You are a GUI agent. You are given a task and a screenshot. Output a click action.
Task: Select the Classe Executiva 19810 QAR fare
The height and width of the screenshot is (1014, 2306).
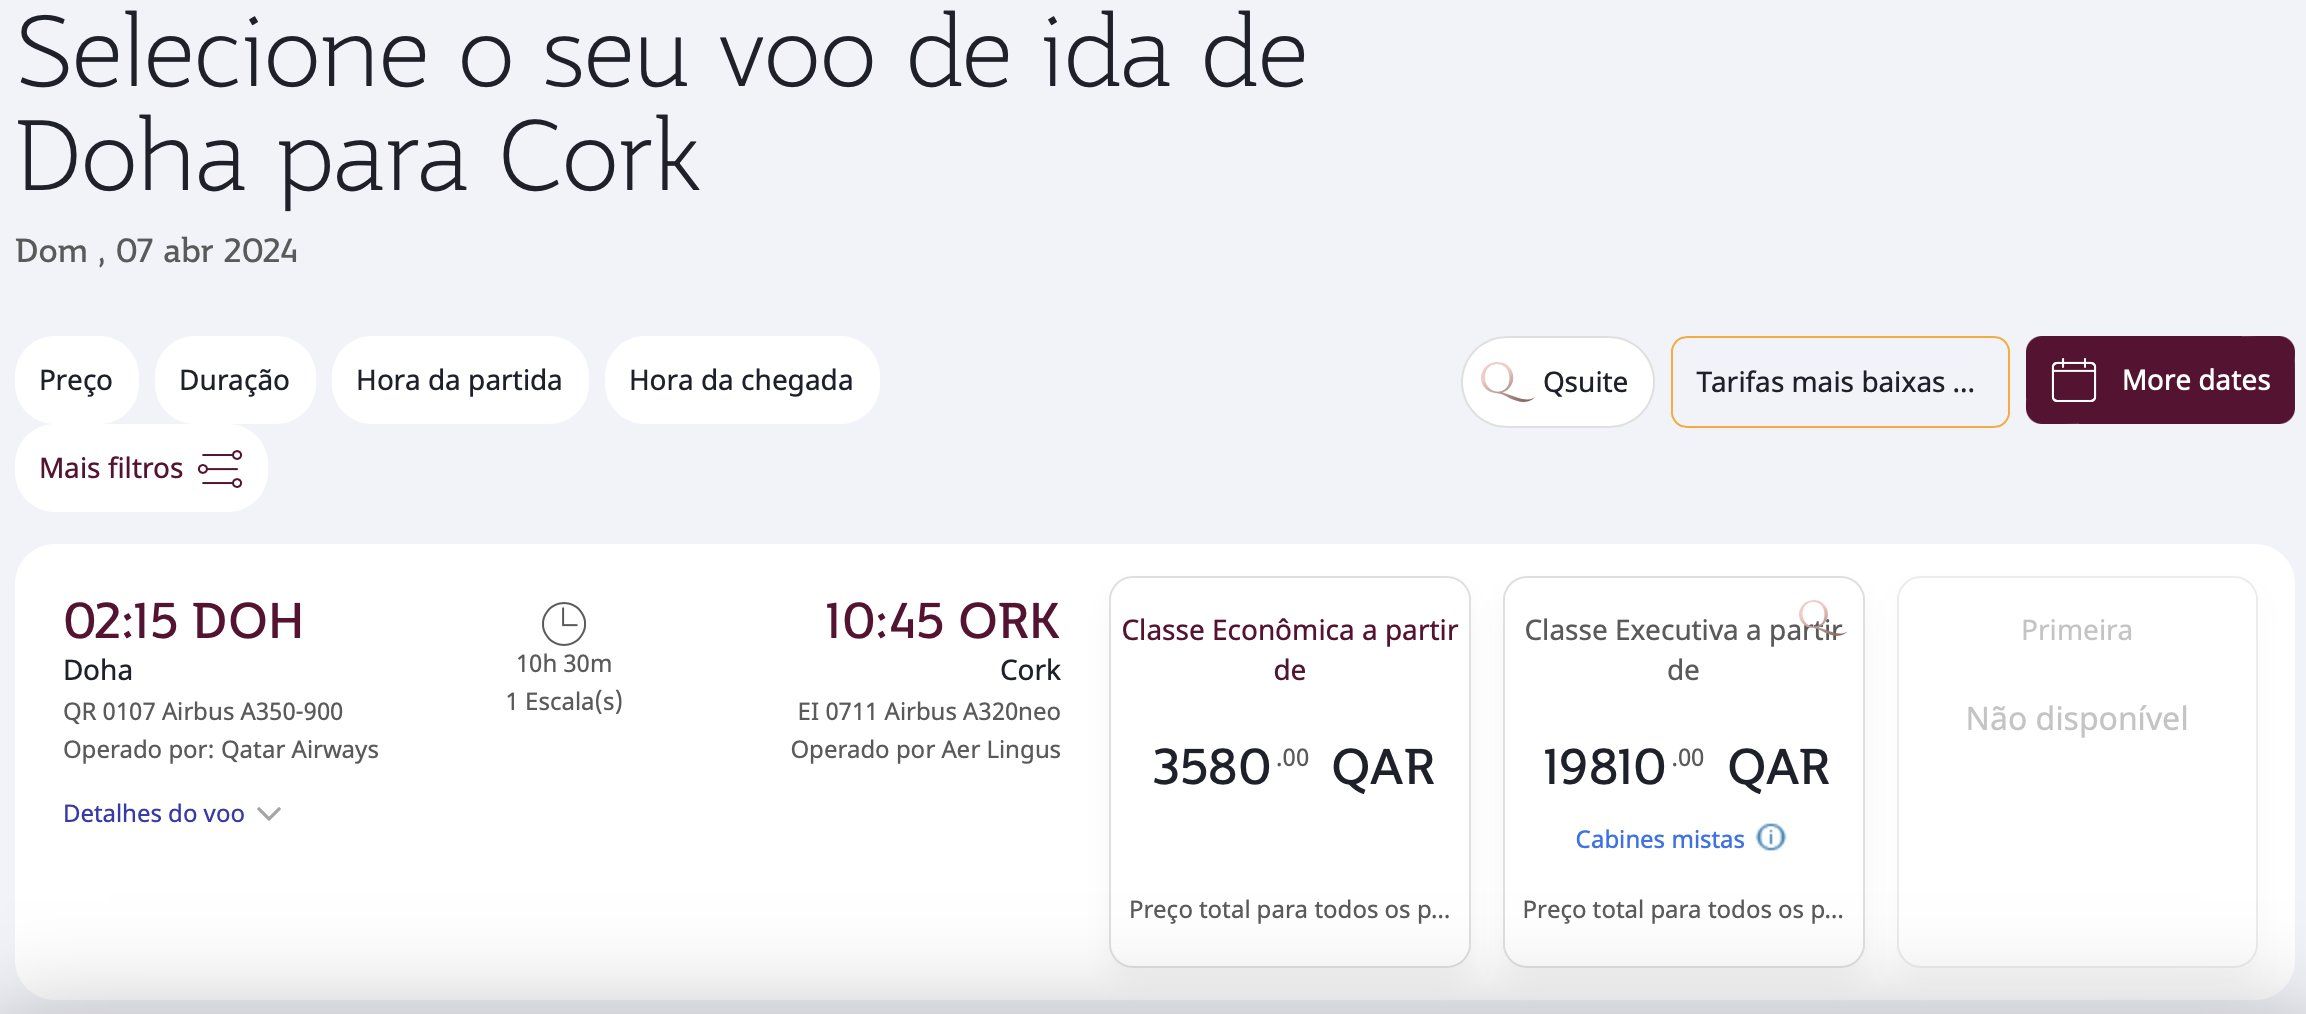click(x=1684, y=772)
